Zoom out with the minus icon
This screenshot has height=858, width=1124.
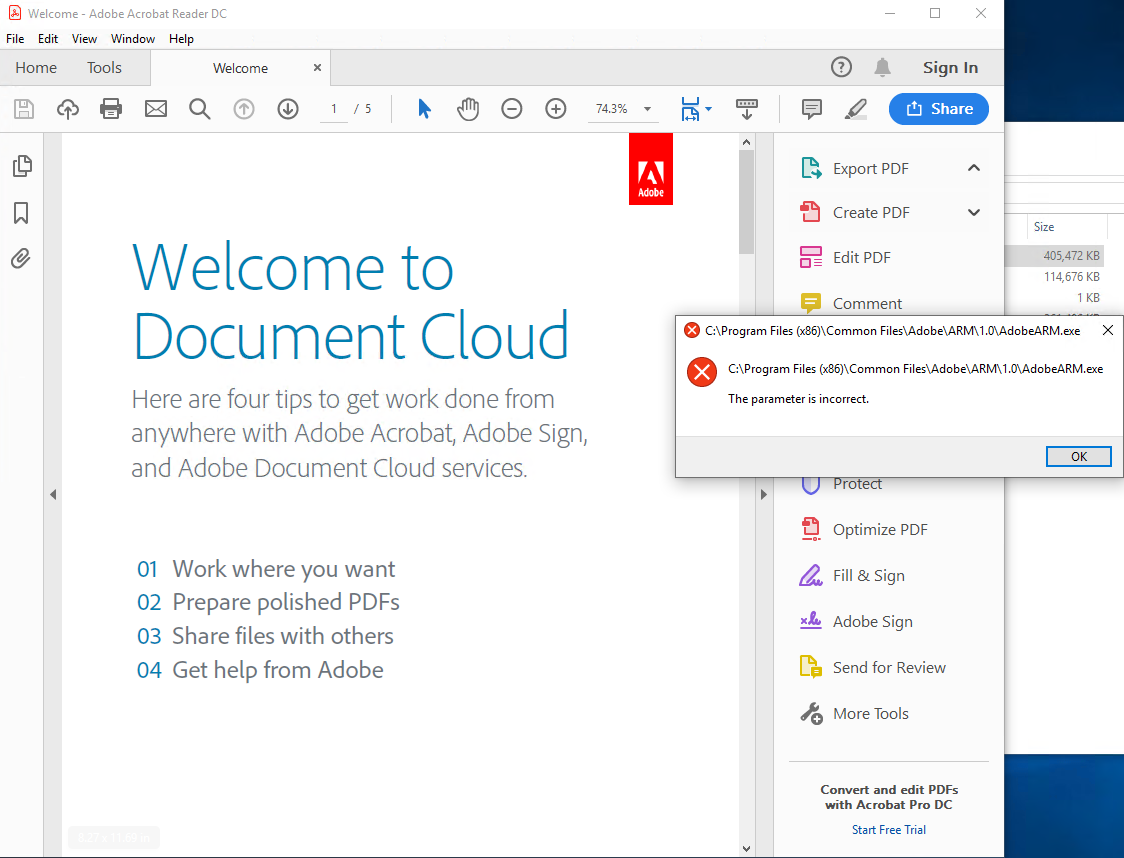[x=512, y=109]
